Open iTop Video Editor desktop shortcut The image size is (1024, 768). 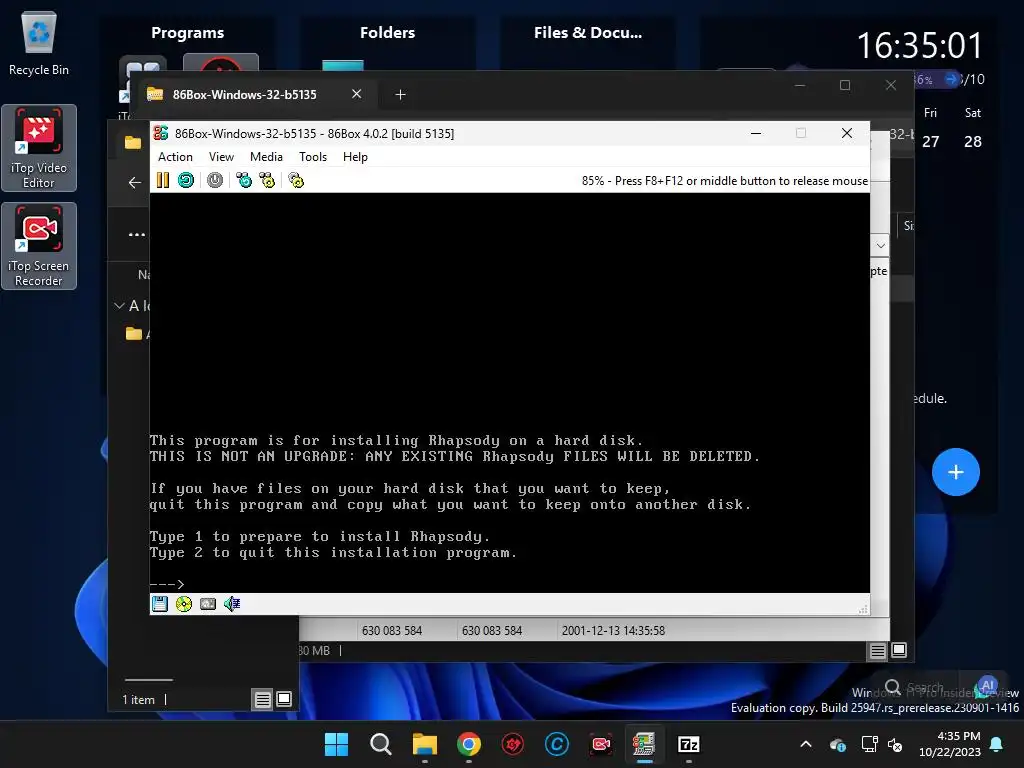(39, 148)
